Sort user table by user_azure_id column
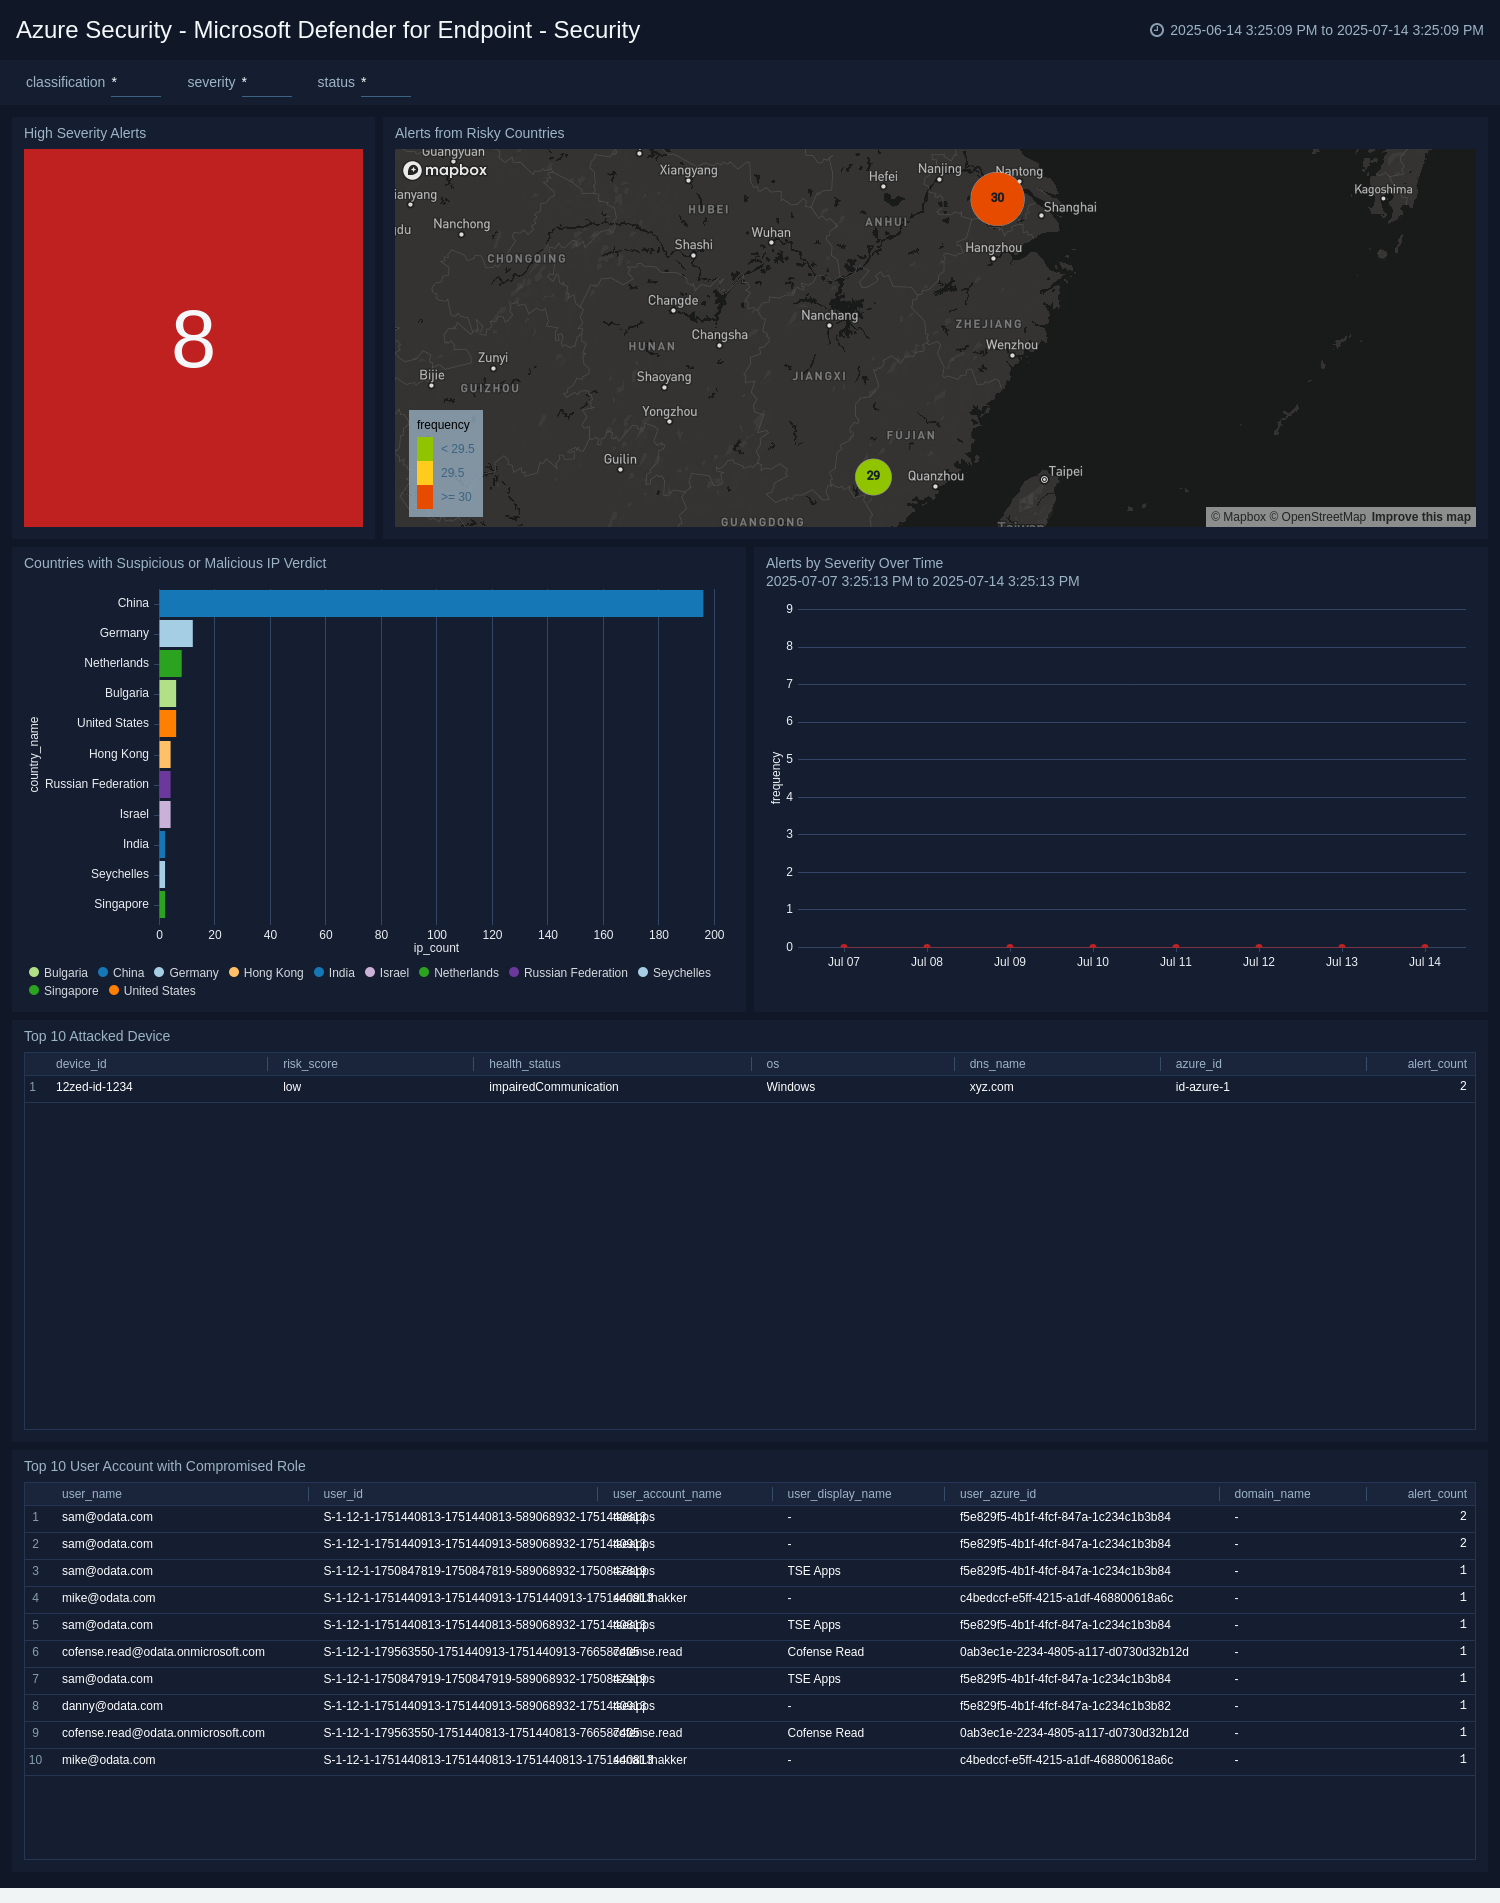1500x1903 pixels. (998, 1494)
